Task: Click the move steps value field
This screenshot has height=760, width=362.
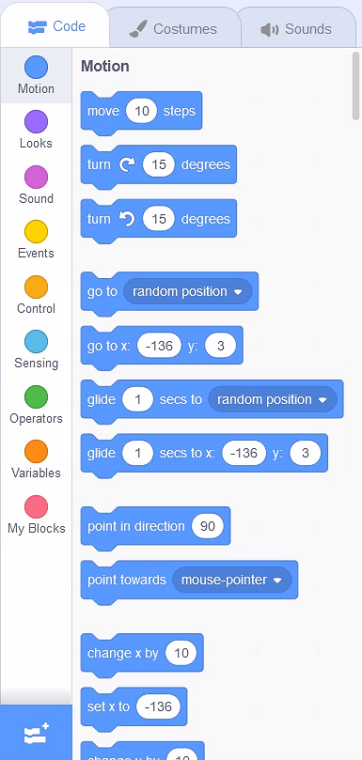Action: 142,111
